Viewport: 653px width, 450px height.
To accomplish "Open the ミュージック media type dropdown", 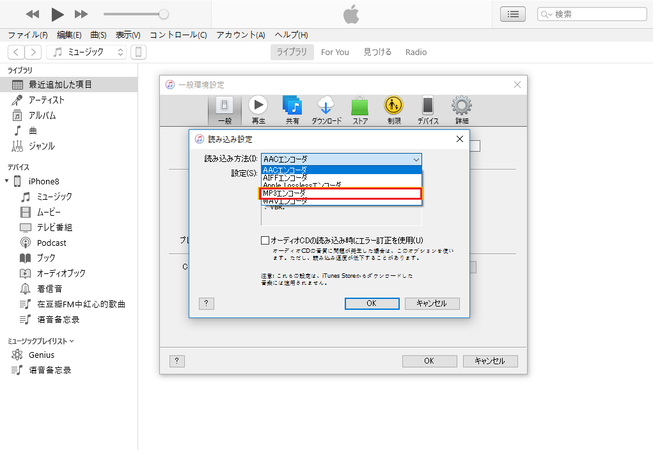I will (x=86, y=52).
